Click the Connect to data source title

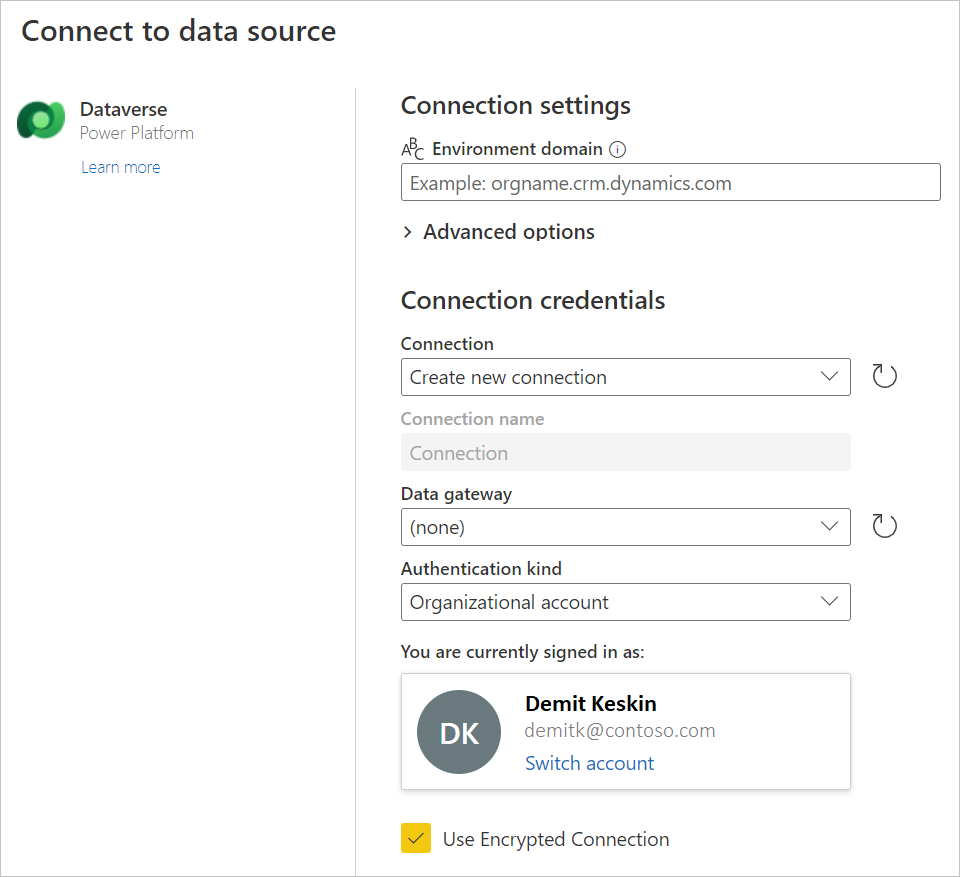click(179, 31)
